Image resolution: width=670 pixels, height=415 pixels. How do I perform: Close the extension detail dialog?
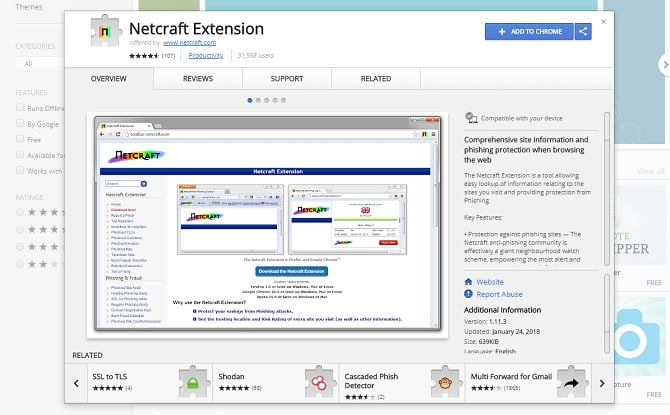(603, 22)
